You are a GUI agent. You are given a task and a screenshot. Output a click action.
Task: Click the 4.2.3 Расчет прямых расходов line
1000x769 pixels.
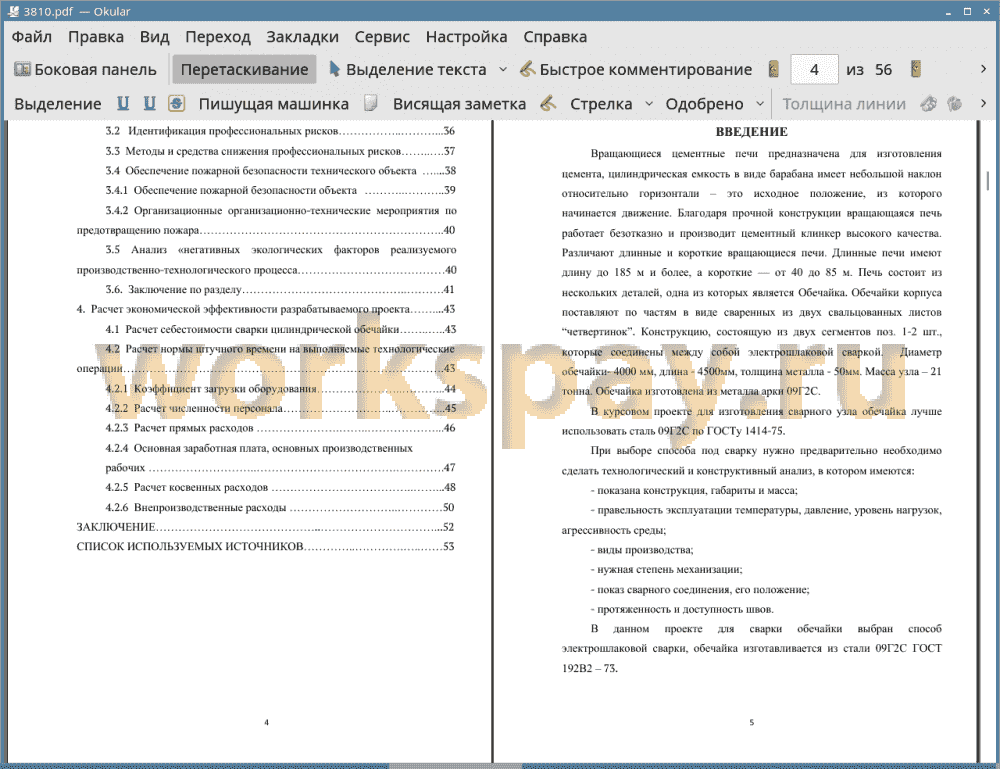280,428
